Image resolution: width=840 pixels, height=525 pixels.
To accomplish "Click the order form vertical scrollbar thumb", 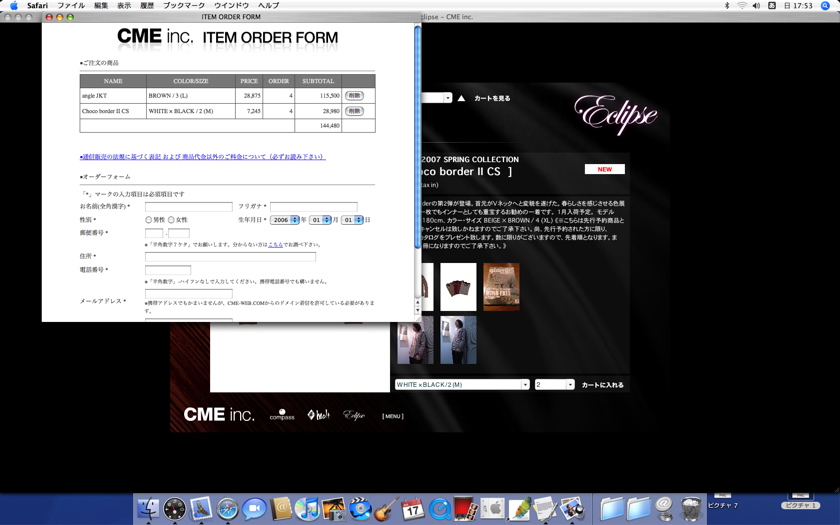I will 417,137.
